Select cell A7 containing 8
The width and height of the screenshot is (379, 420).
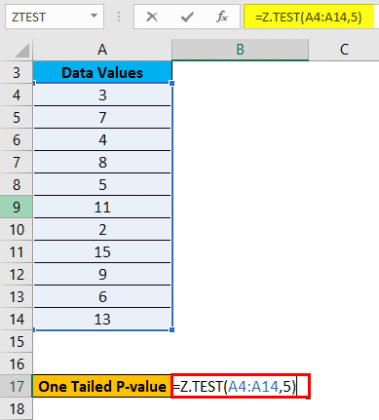tap(102, 162)
